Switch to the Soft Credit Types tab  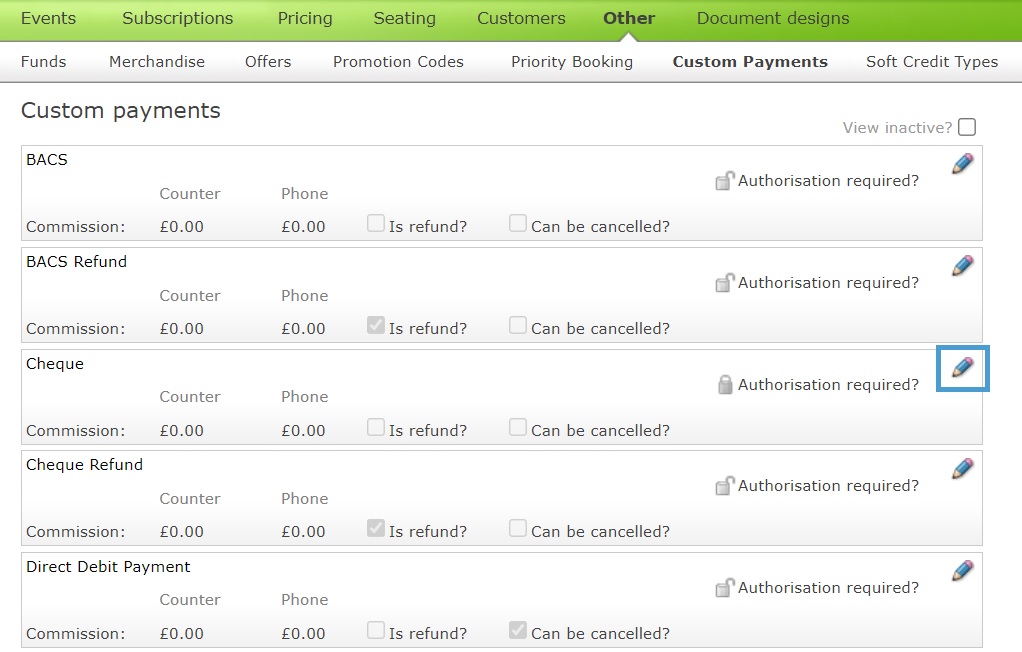[x=931, y=61]
